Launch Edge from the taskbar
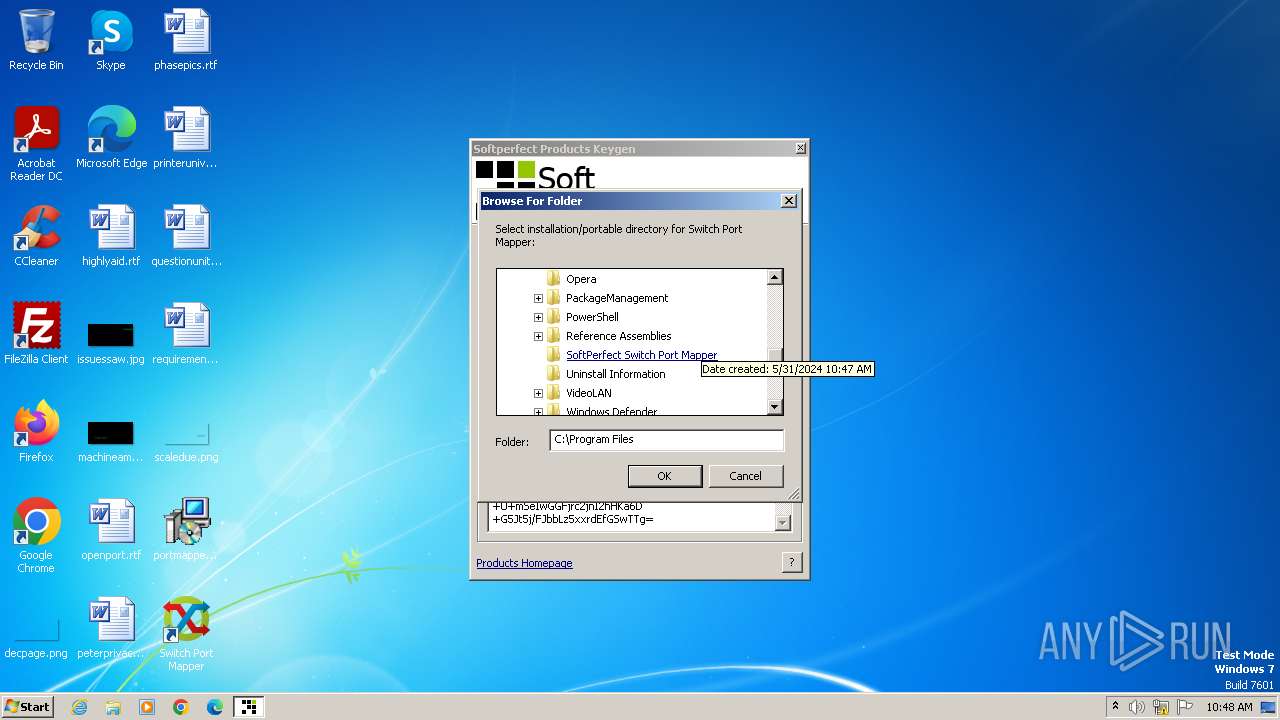This screenshot has width=1280, height=720. (215, 707)
